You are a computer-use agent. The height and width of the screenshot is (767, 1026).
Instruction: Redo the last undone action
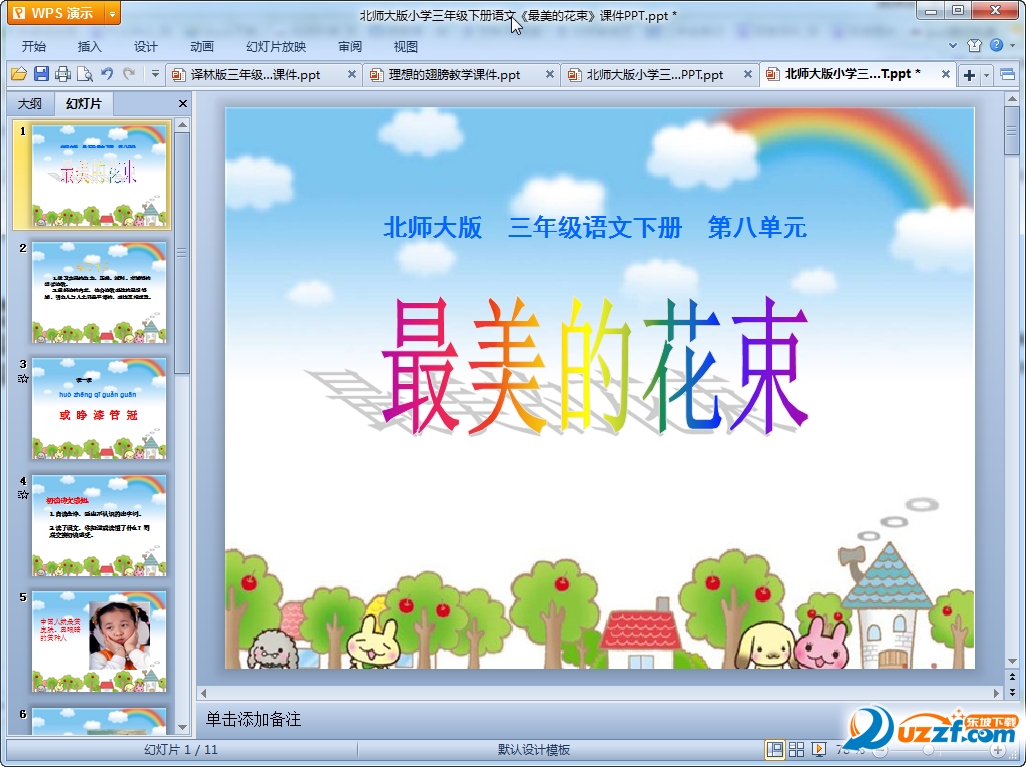[x=129, y=74]
